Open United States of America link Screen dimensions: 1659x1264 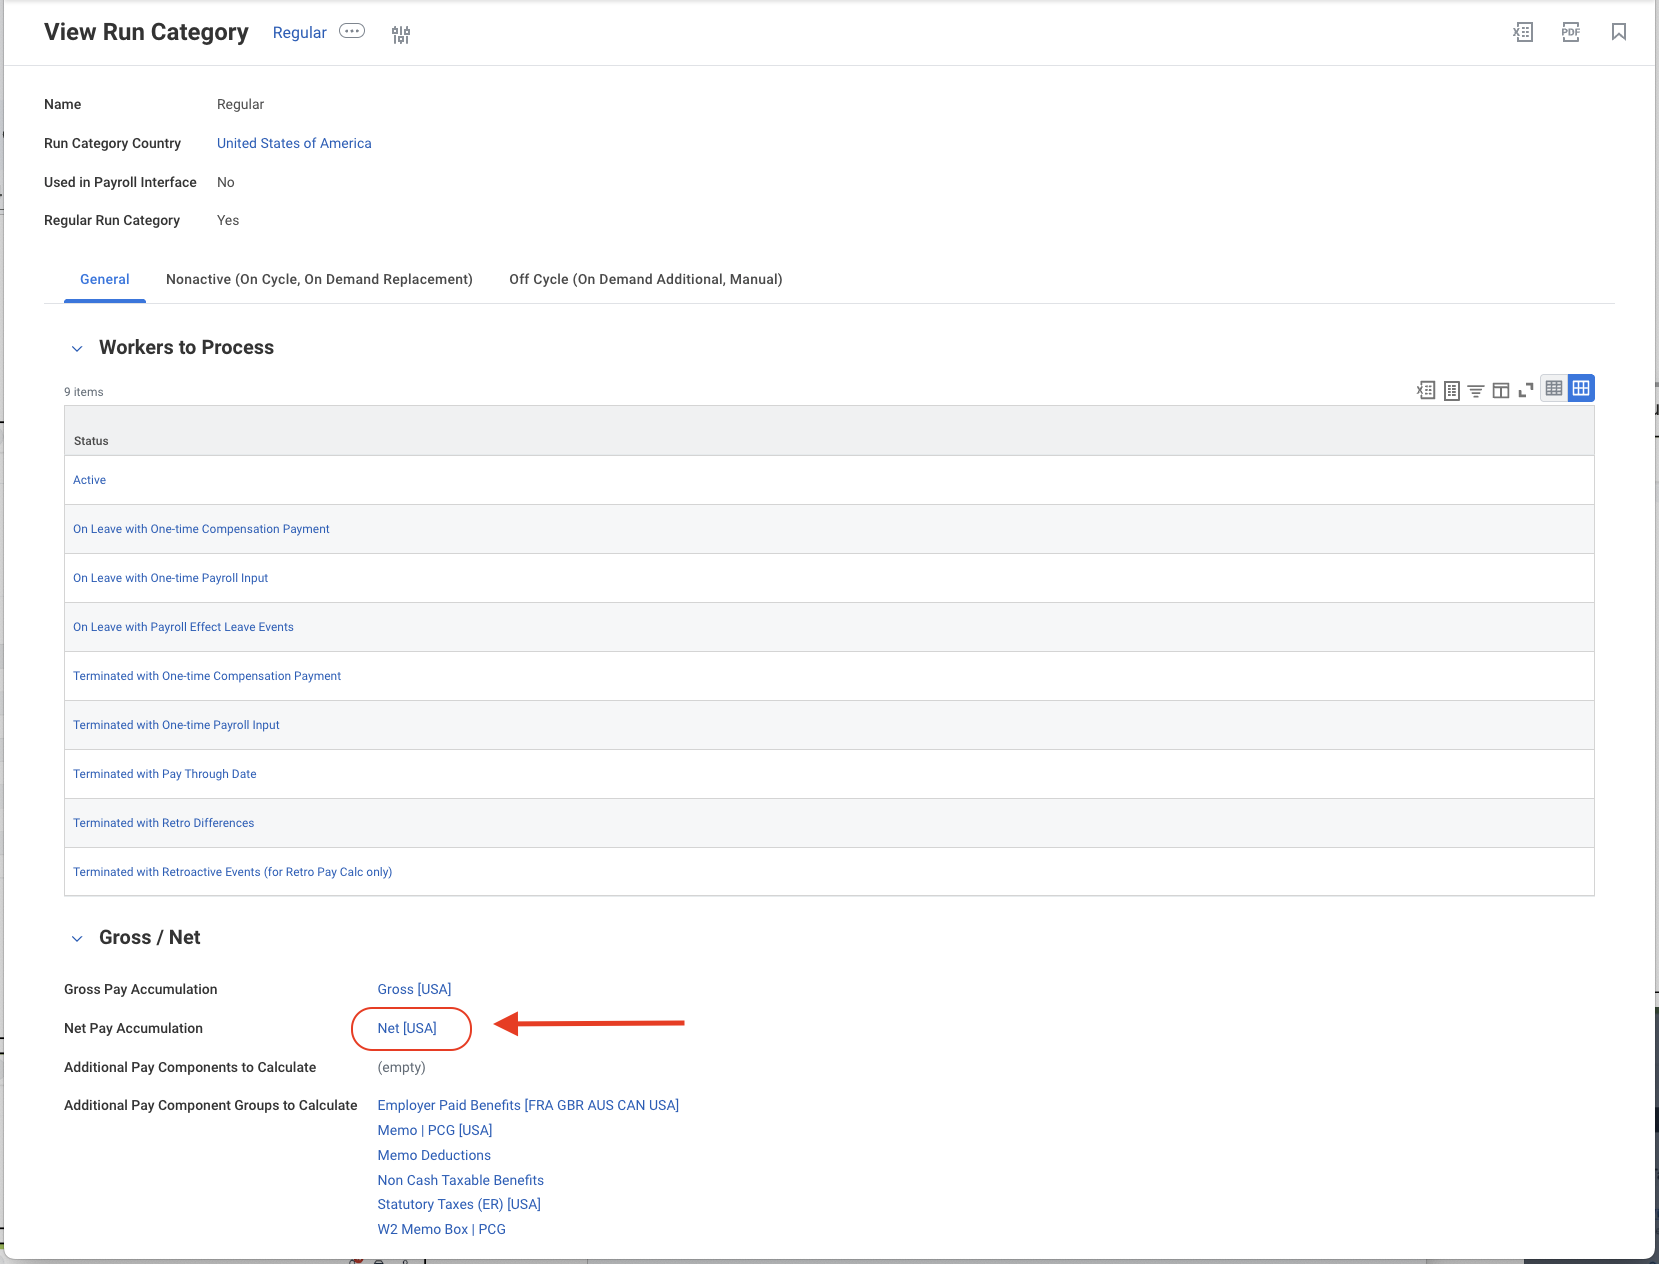[294, 143]
